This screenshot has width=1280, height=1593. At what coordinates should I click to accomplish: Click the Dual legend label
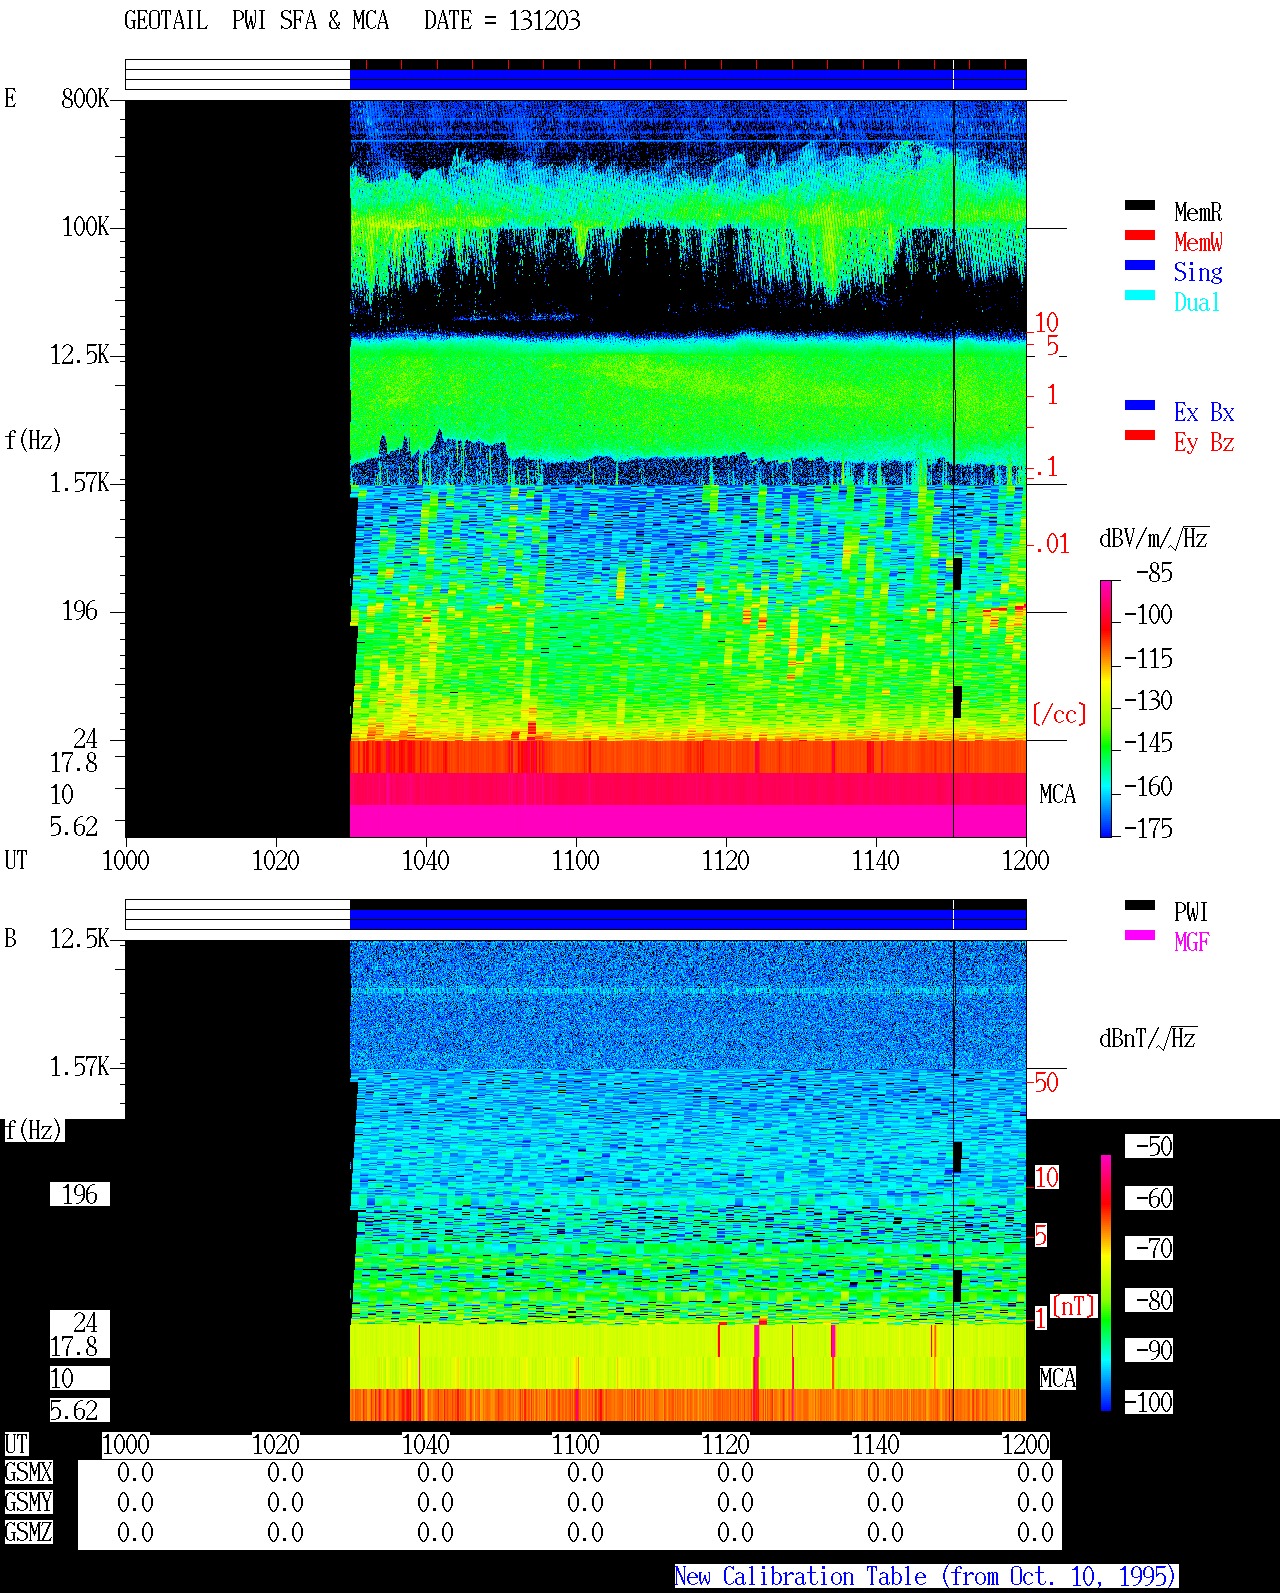1198,302
